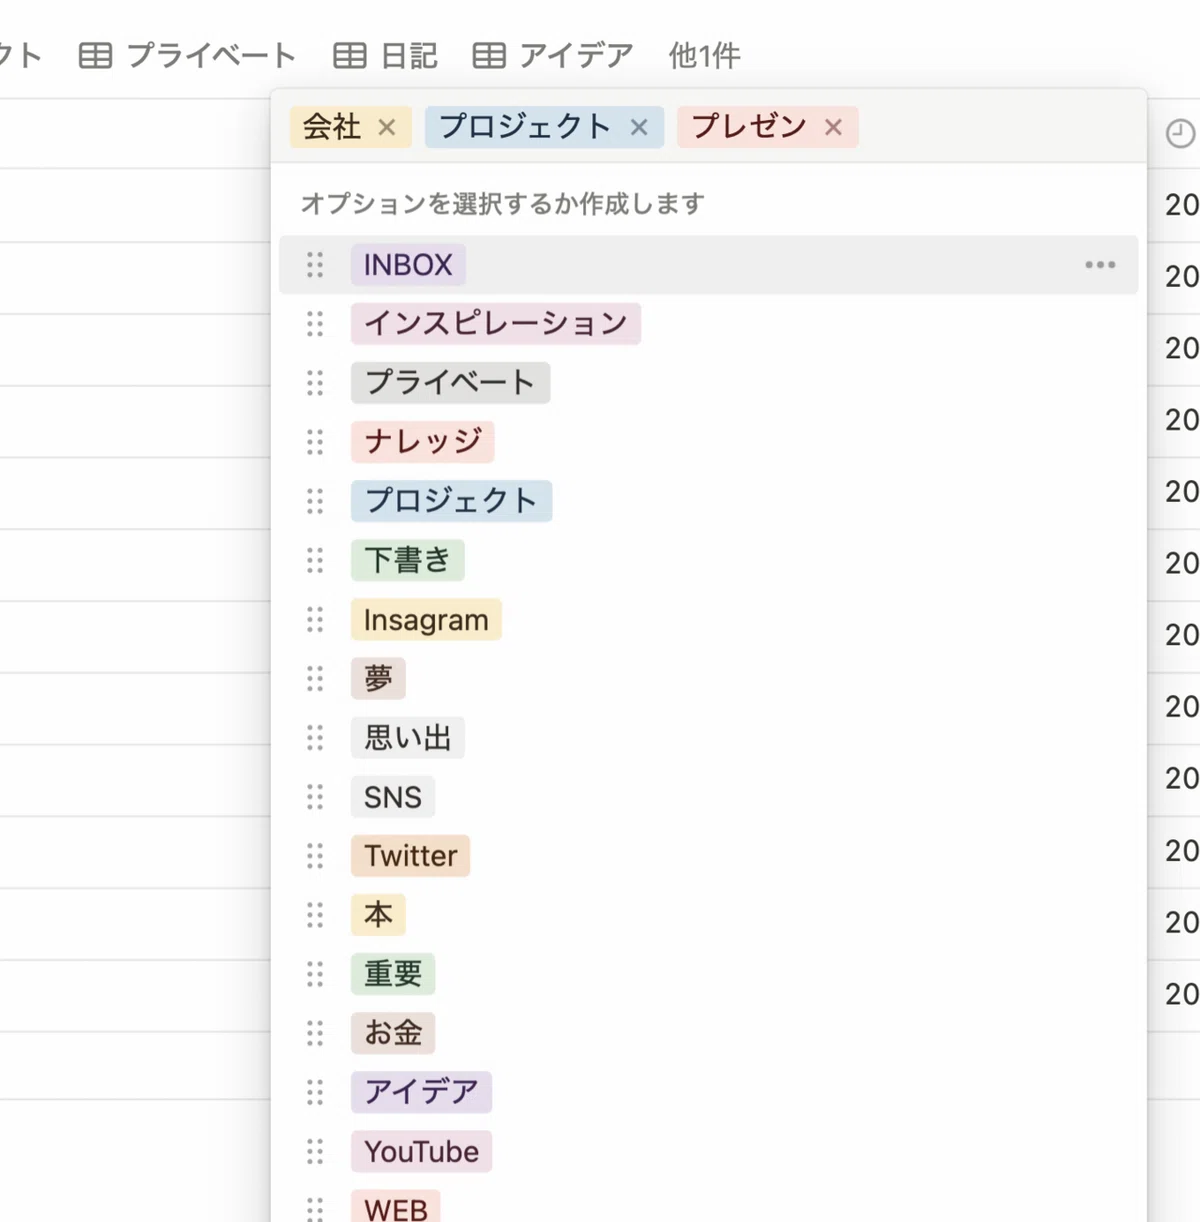This screenshot has height=1222, width=1200.
Task: Add the Twitter tag
Action: point(410,856)
